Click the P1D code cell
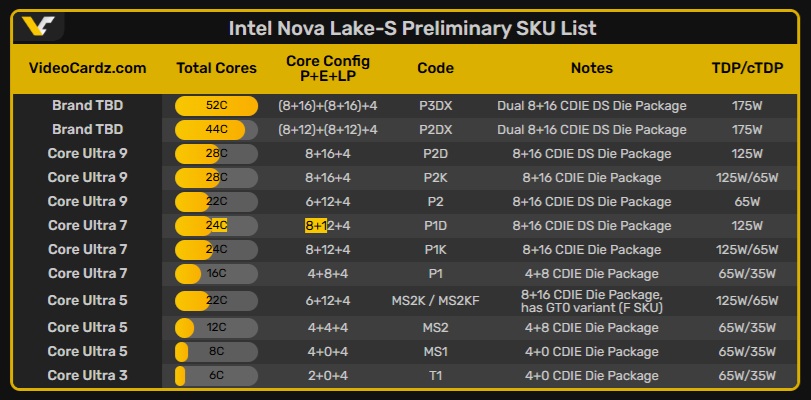The image size is (811, 400). click(435, 226)
